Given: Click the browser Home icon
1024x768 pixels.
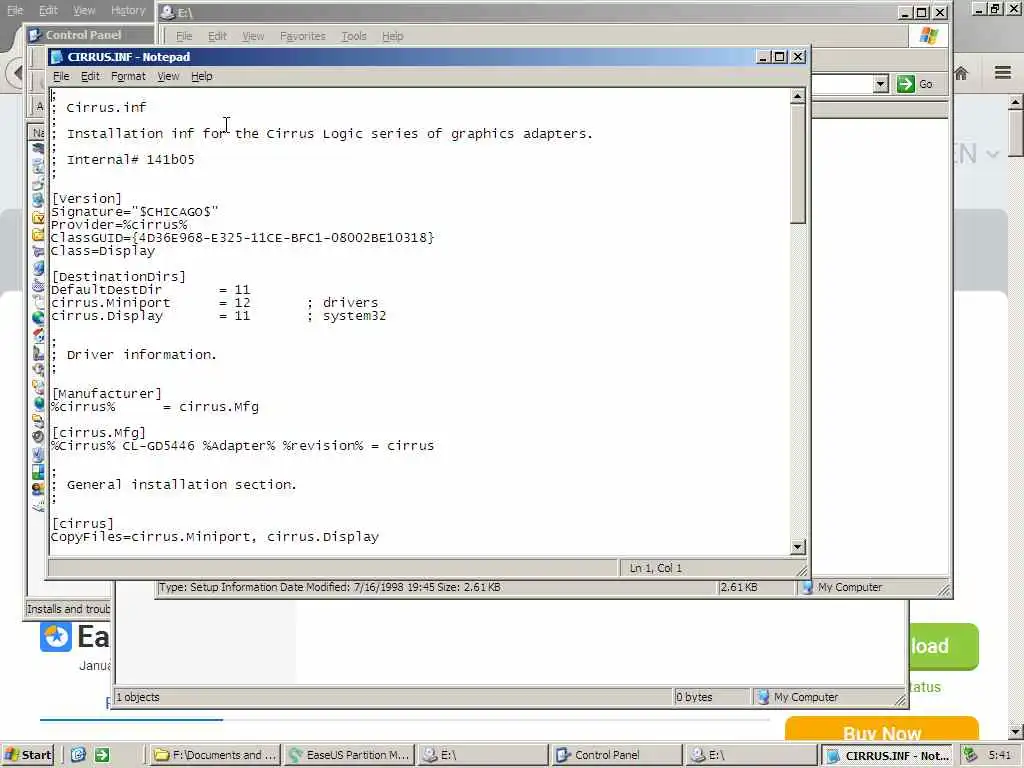Looking at the screenshot, I should (961, 73).
